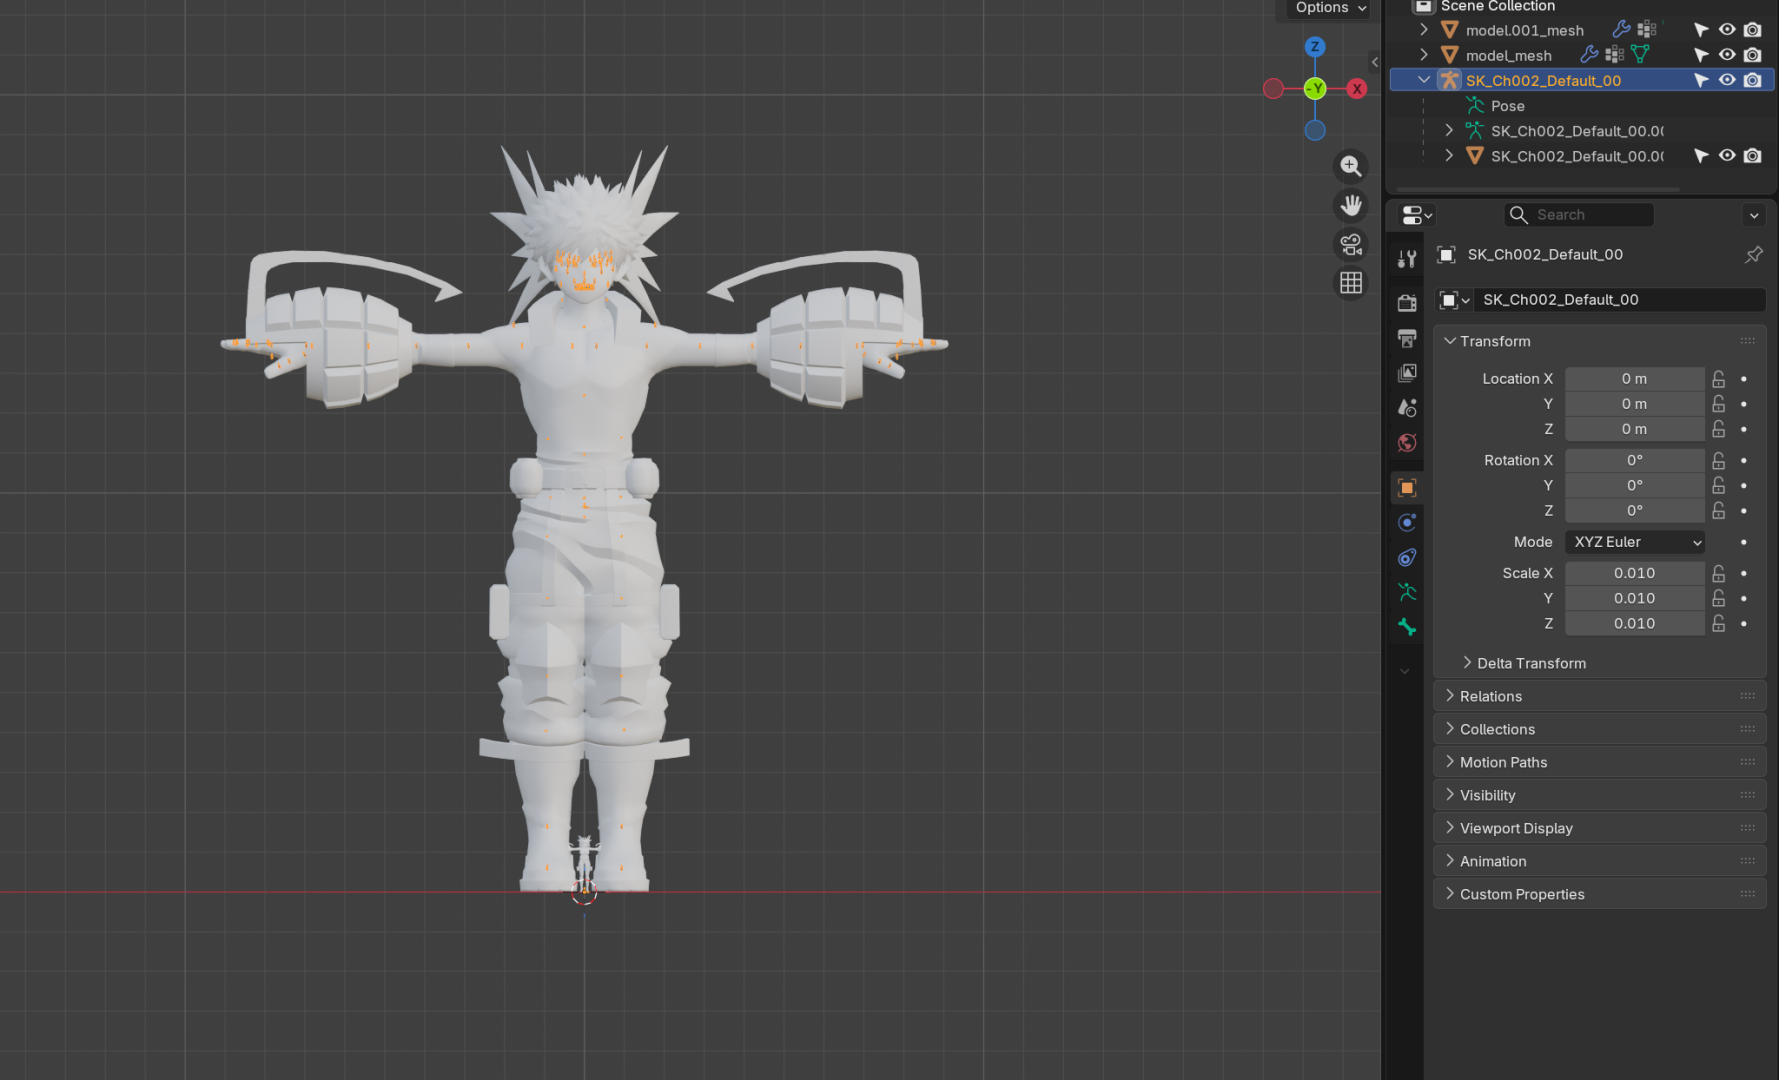Open the Physics properties tab
The height and width of the screenshot is (1080, 1779).
pos(1407,523)
